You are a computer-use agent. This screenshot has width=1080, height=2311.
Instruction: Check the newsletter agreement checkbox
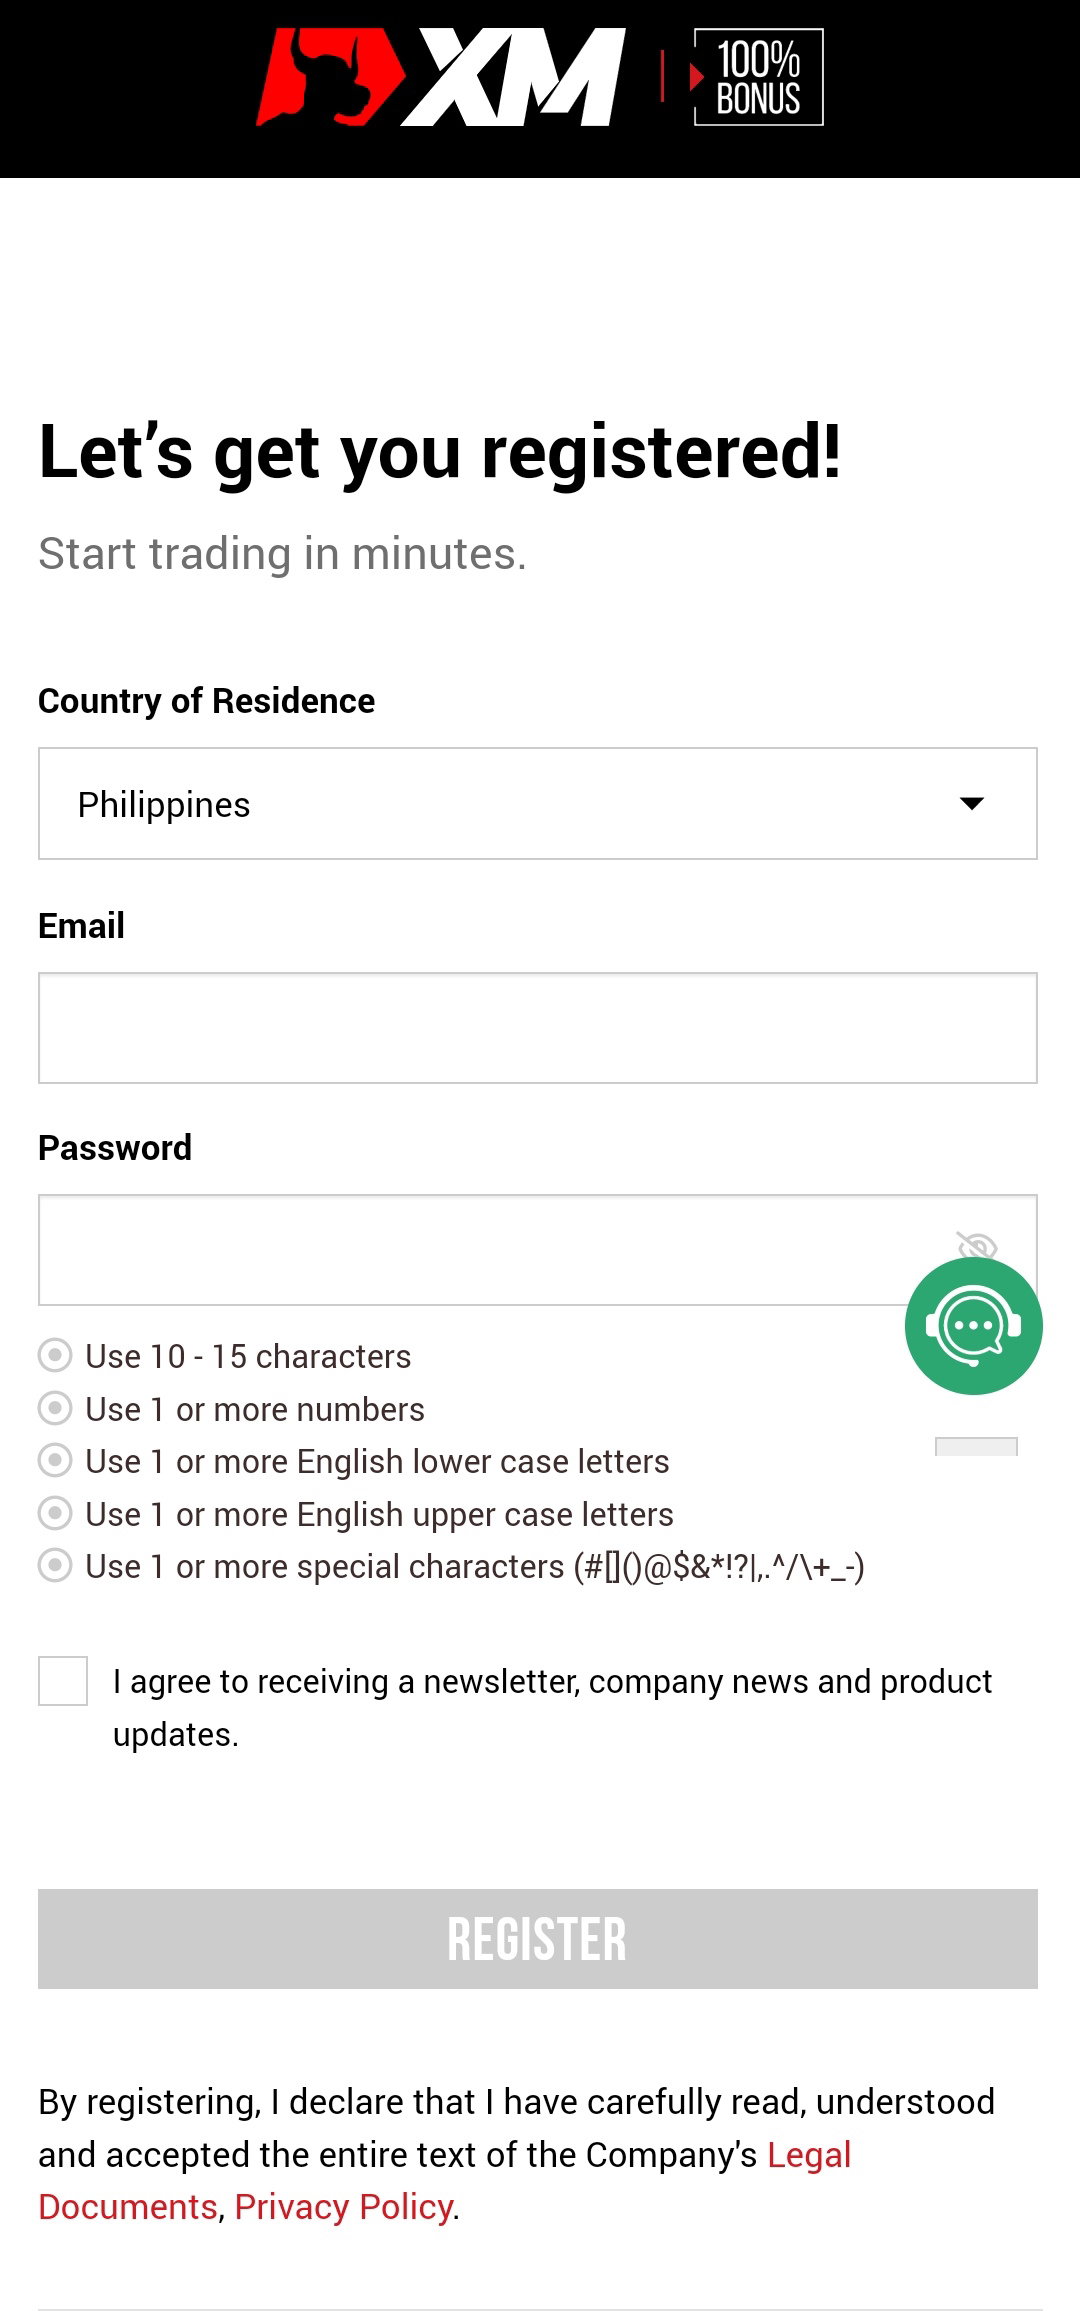(63, 1681)
